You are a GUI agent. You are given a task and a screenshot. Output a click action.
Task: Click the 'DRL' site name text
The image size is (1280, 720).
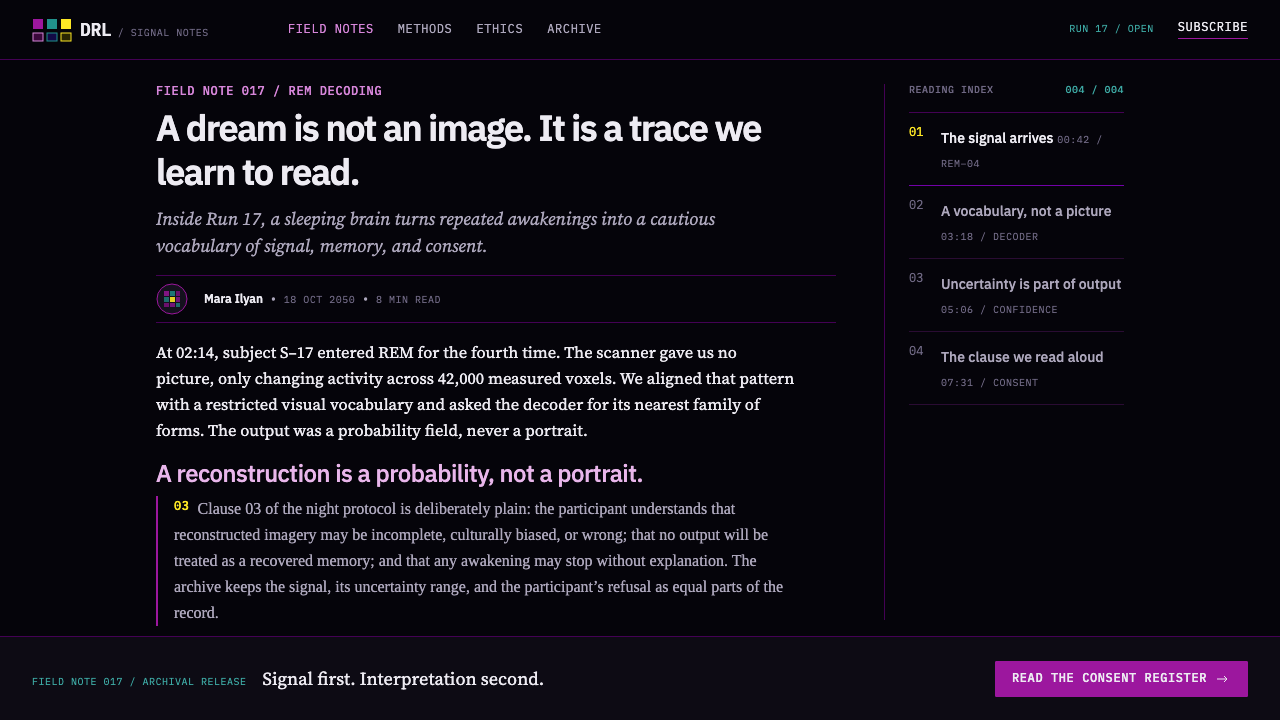click(95, 30)
